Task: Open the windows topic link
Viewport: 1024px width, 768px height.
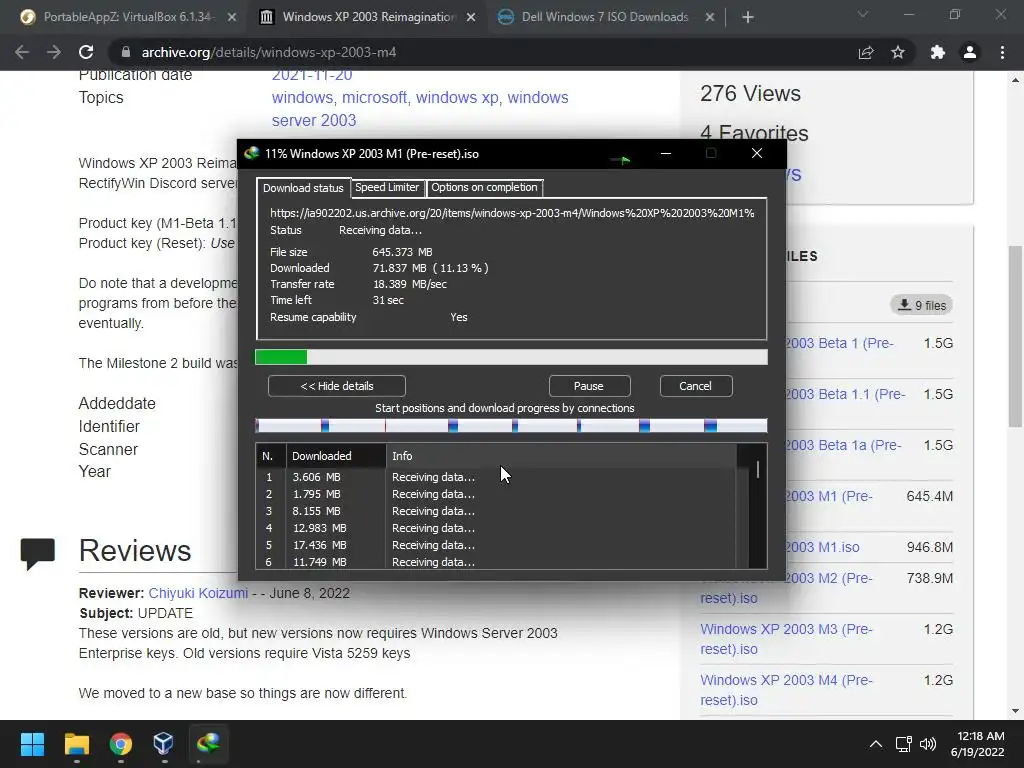Action: pos(302,97)
